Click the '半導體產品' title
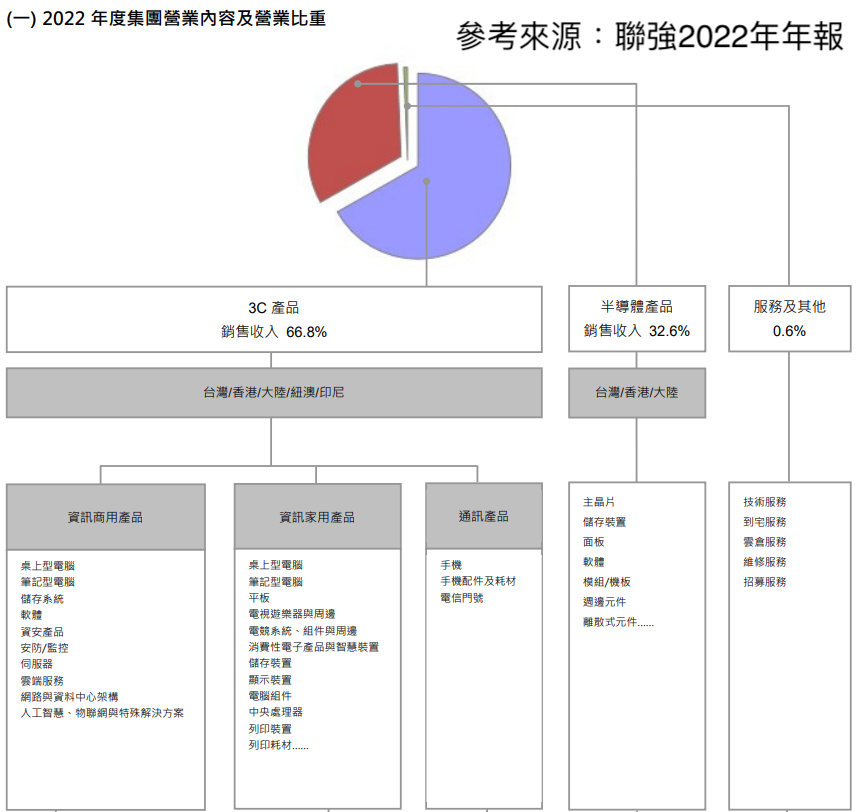This screenshot has width=859, height=812. click(x=637, y=307)
